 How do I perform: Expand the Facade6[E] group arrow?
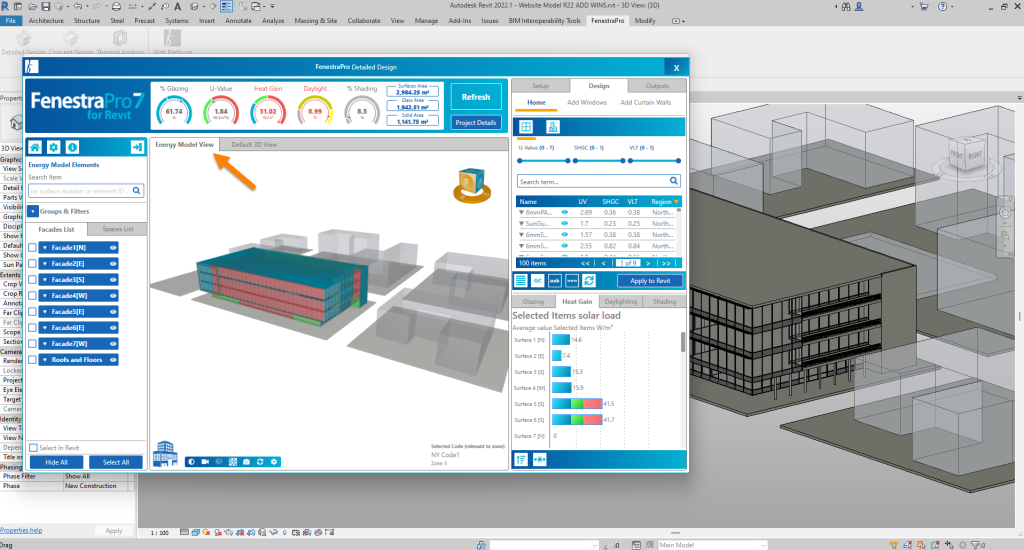point(44,328)
